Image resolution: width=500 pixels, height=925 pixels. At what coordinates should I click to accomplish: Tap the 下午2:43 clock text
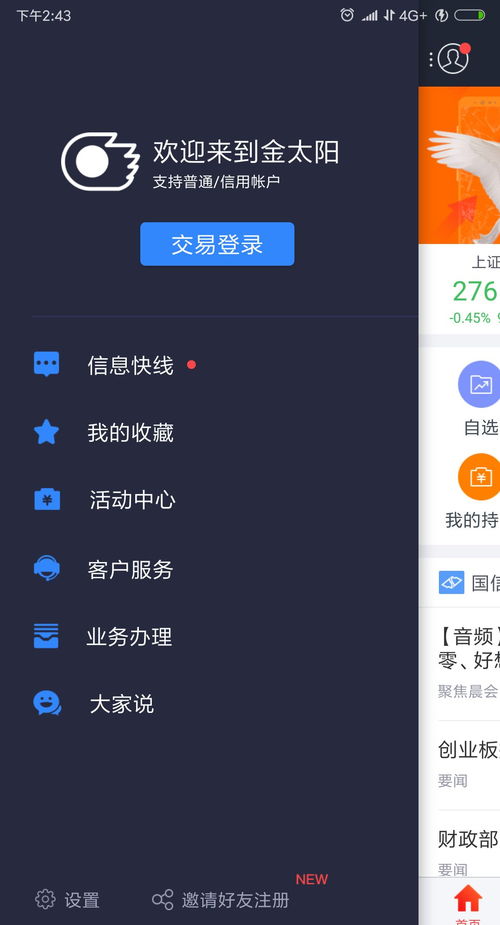[44, 16]
